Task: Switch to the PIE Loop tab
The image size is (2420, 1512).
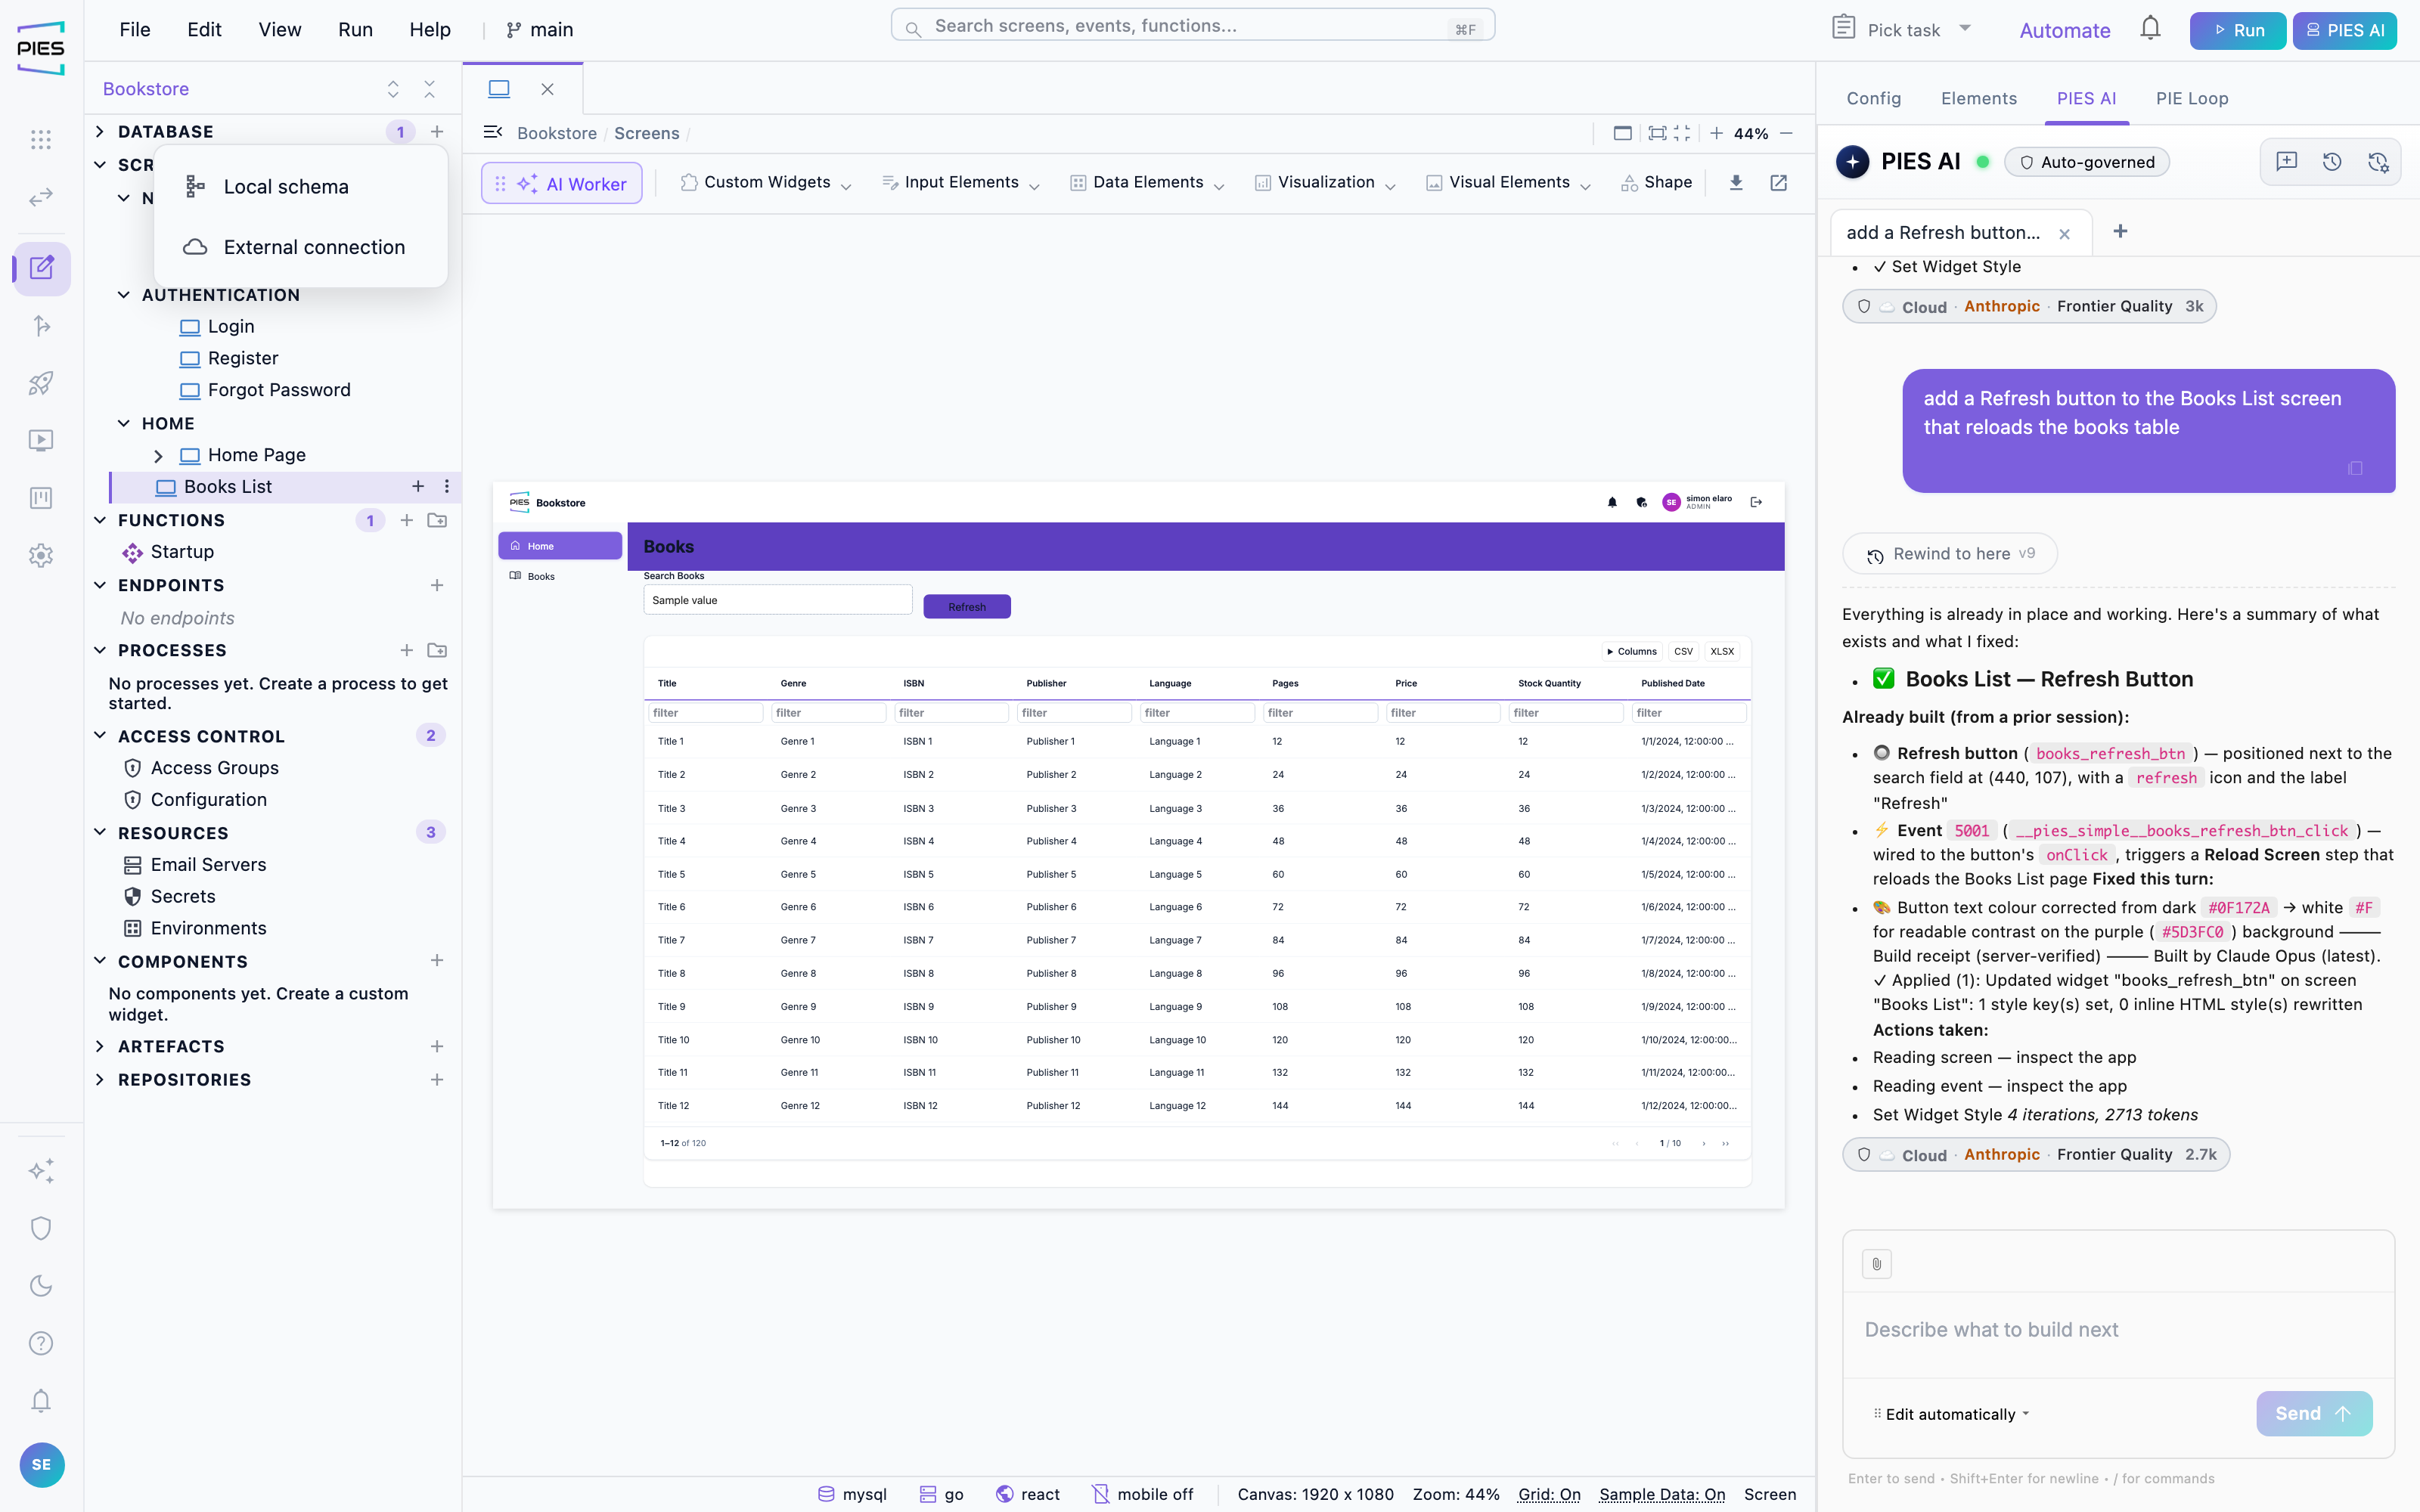Action: [x=2191, y=98]
